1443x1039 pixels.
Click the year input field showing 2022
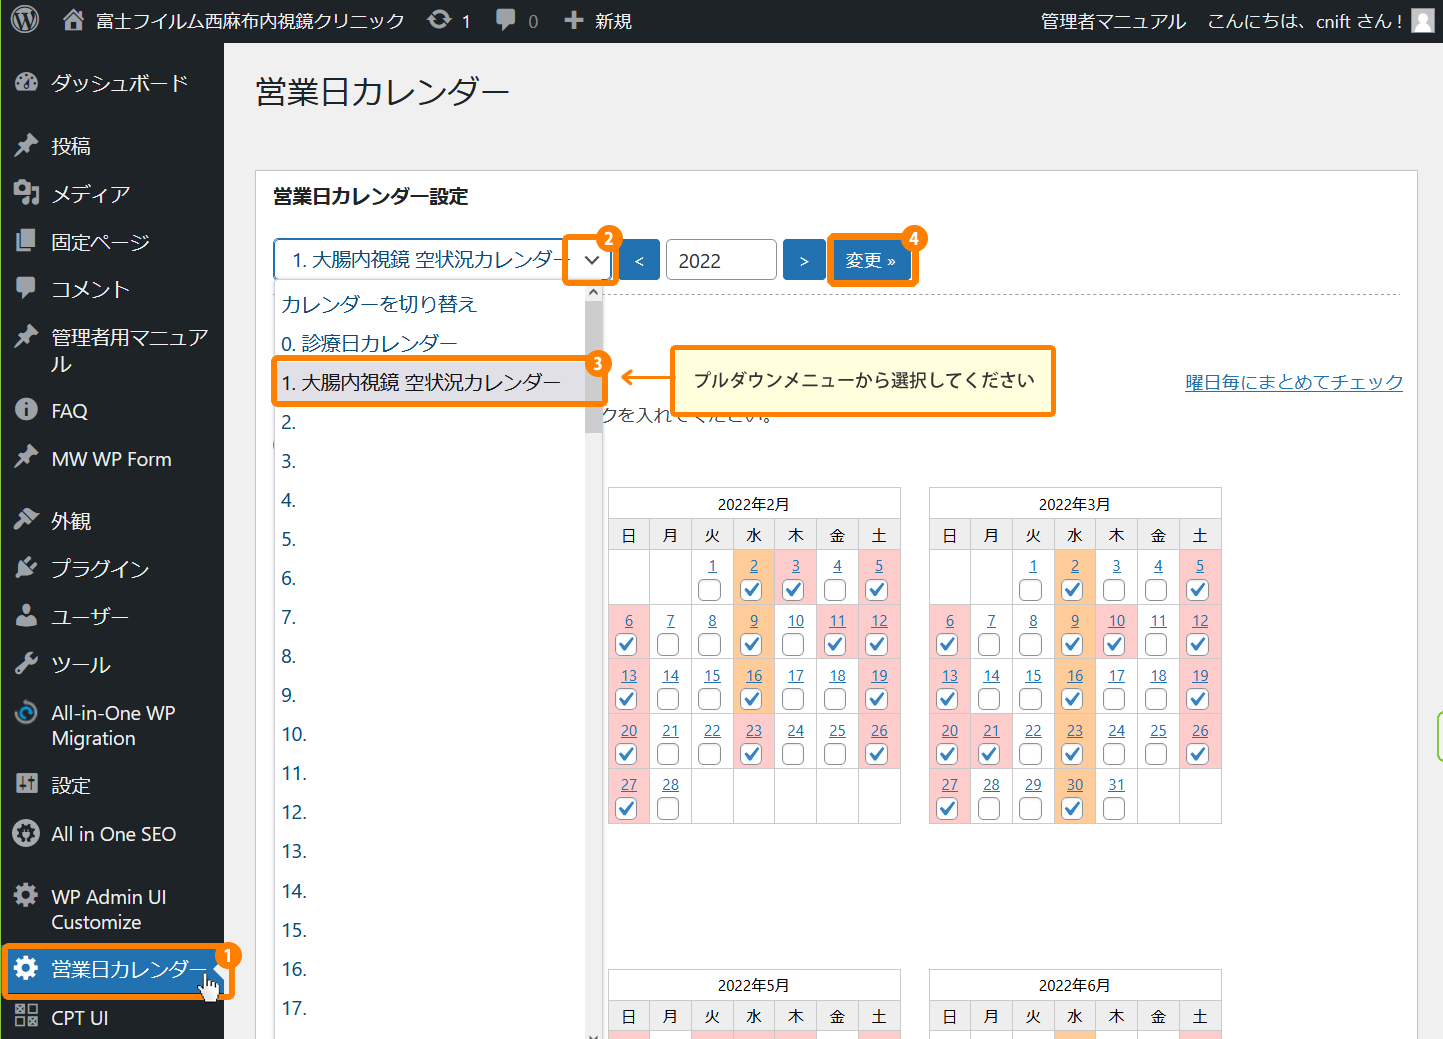[x=721, y=260]
